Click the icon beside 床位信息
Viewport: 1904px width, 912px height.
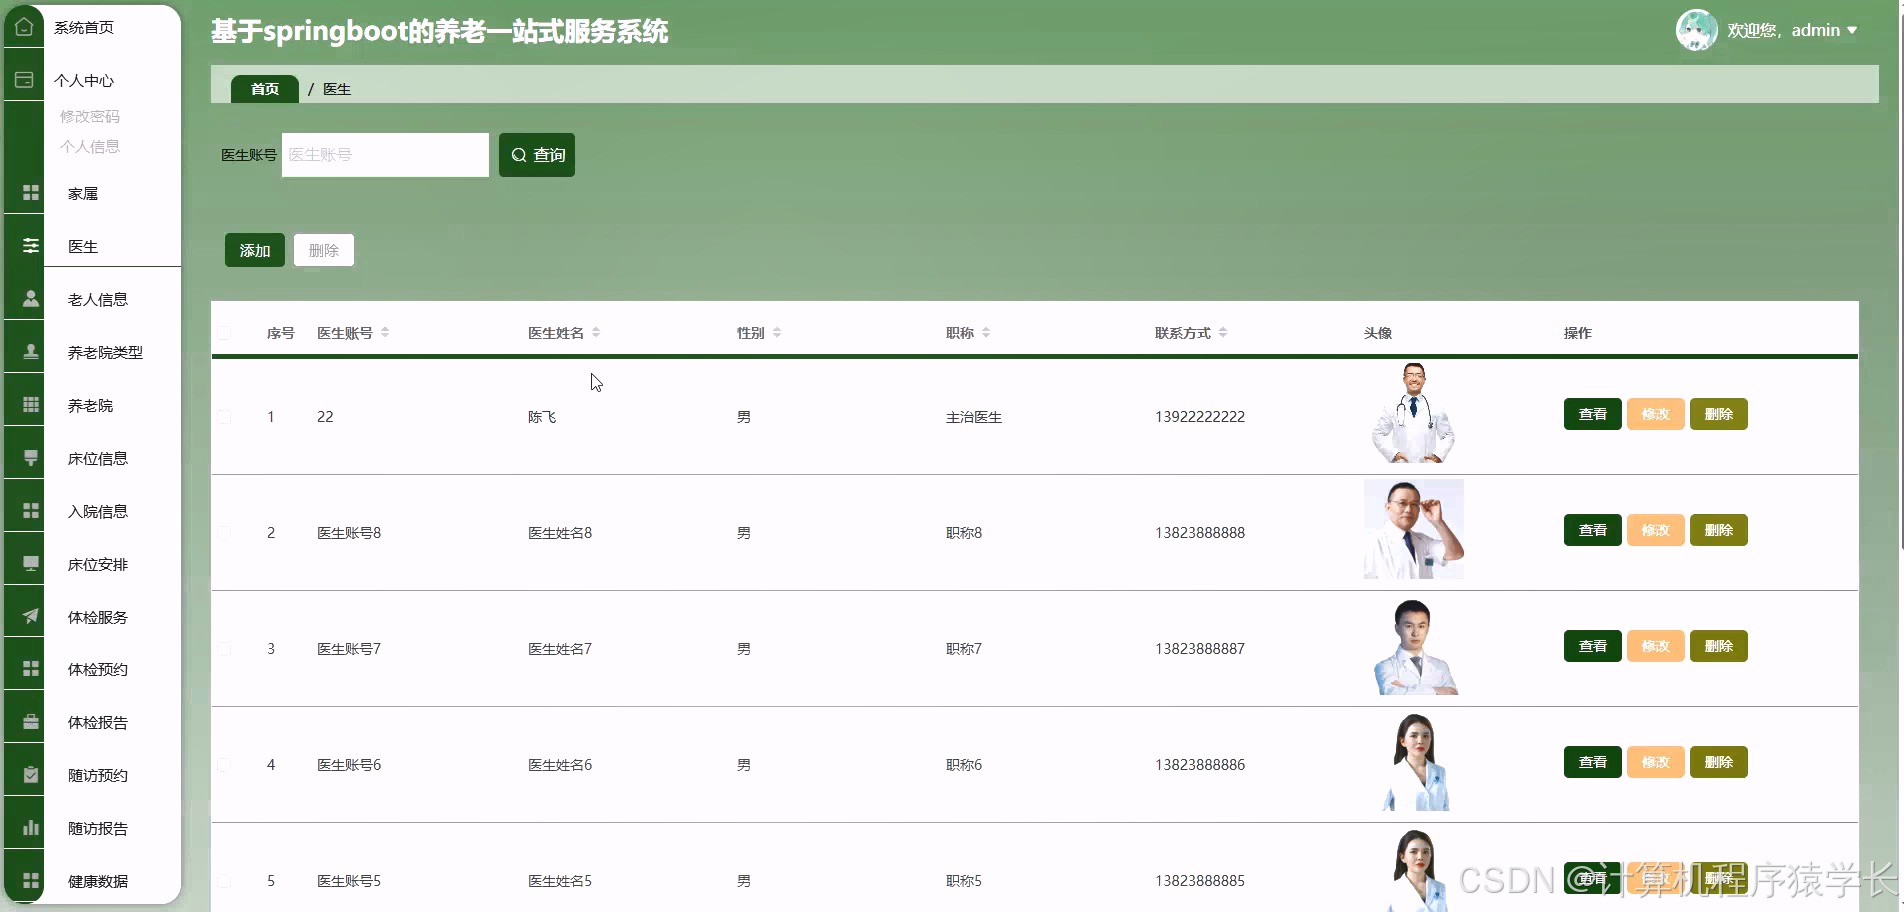31,458
